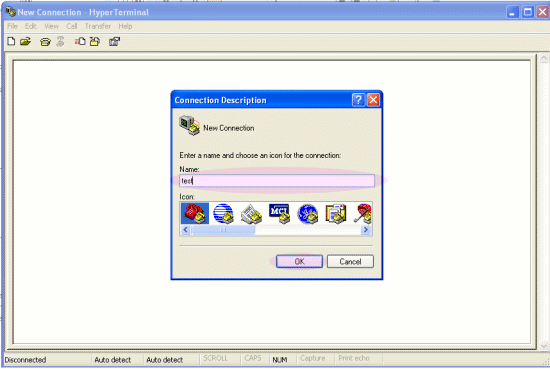Viewport: 550px width, 369px height.
Task: Choose the blue striped globe icon
Action: [223, 213]
